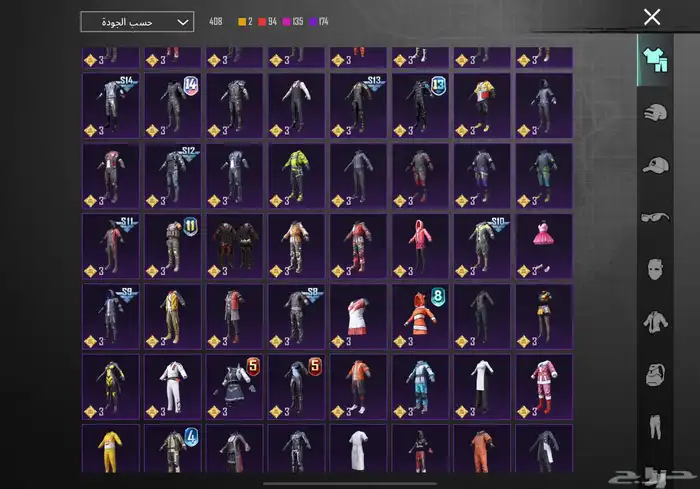The image size is (700, 489).
Task: Open the face mask category icon
Action: (x=654, y=269)
